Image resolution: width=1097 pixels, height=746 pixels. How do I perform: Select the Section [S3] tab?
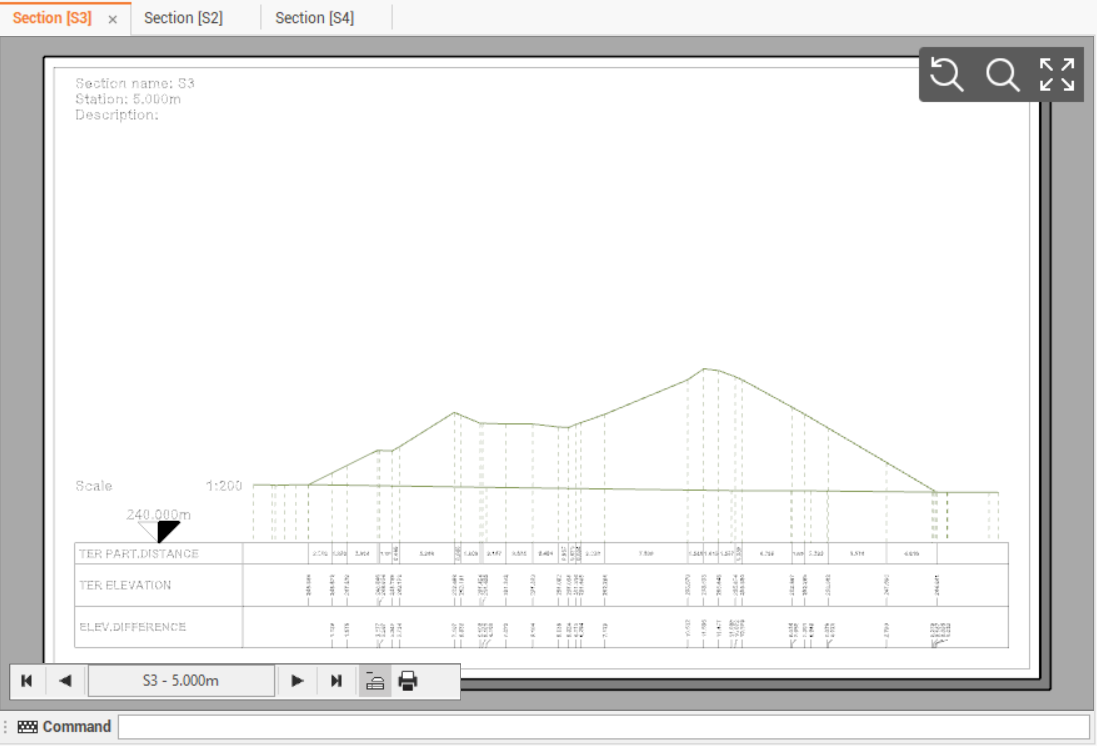(52, 18)
